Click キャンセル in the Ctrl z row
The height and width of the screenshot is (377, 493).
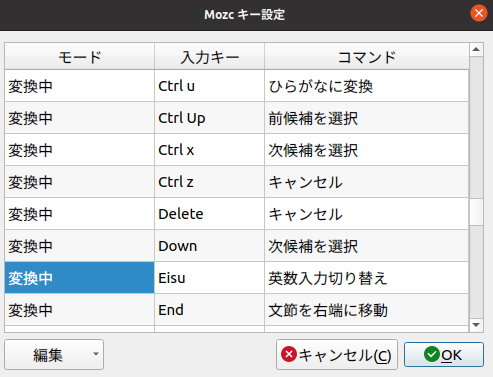coord(367,182)
